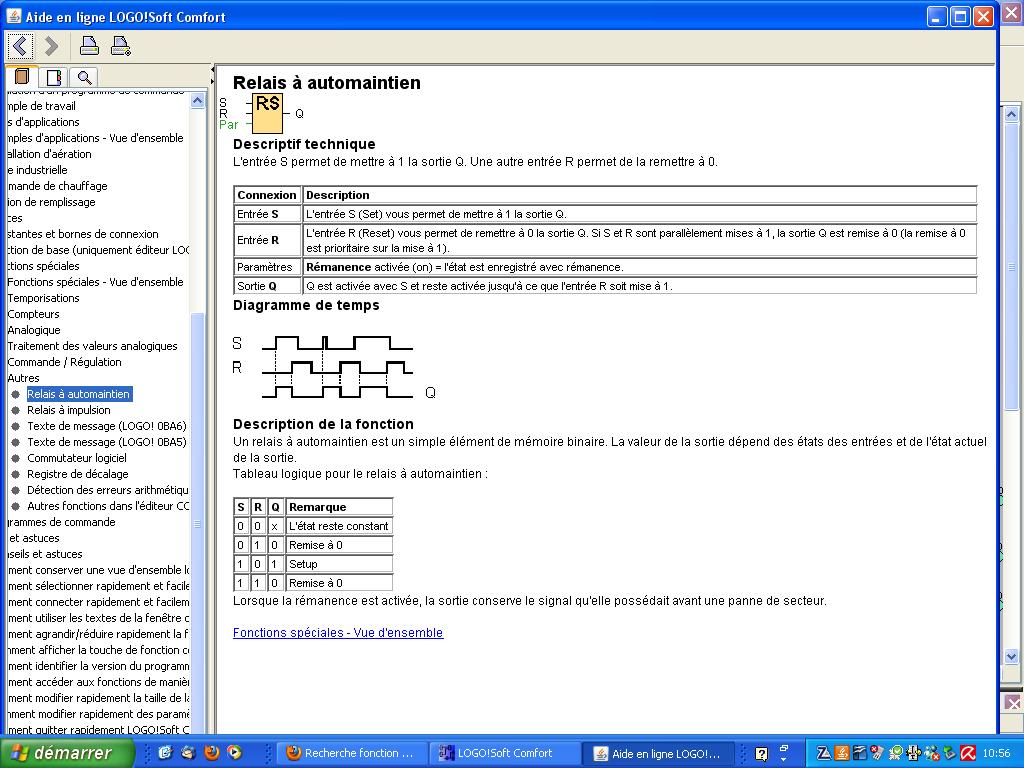The width and height of the screenshot is (1024, 768).
Task: Click the content pane scrollbar down arrow
Action: (1012, 656)
